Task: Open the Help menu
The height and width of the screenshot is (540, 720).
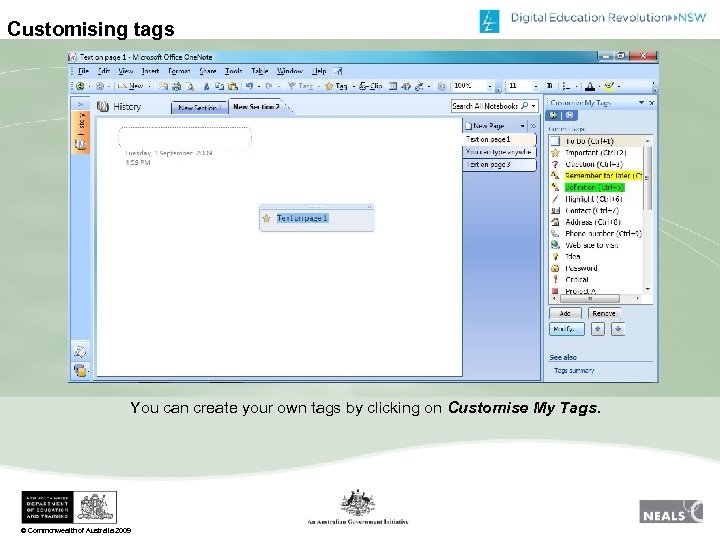Action: coord(319,71)
